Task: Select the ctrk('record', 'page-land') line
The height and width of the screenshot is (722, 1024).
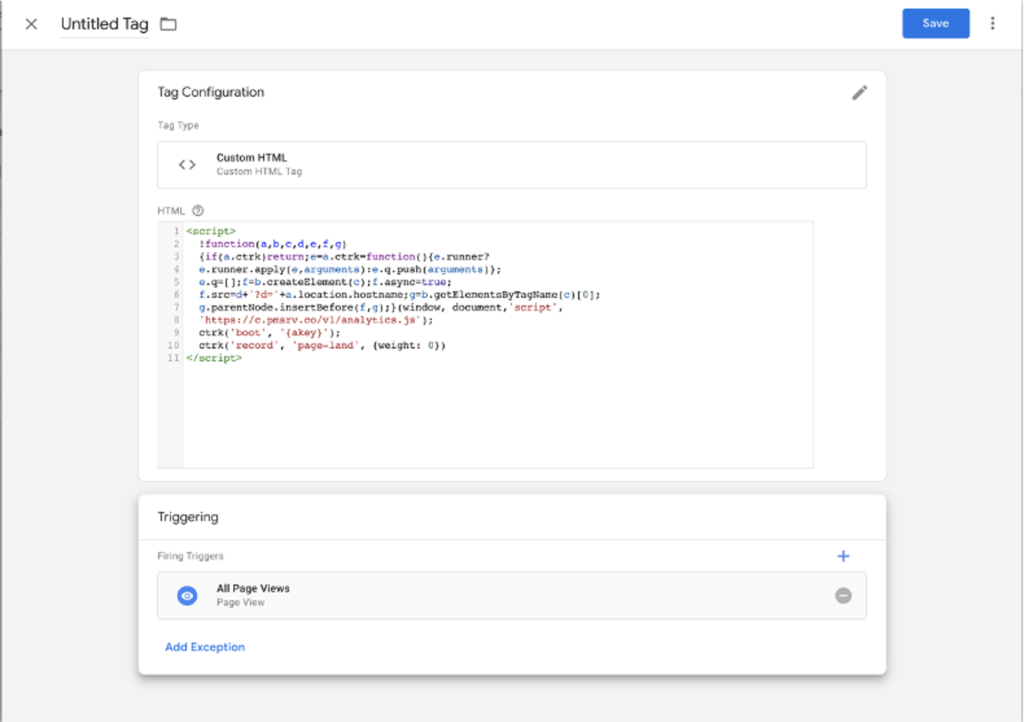Action: coord(323,345)
